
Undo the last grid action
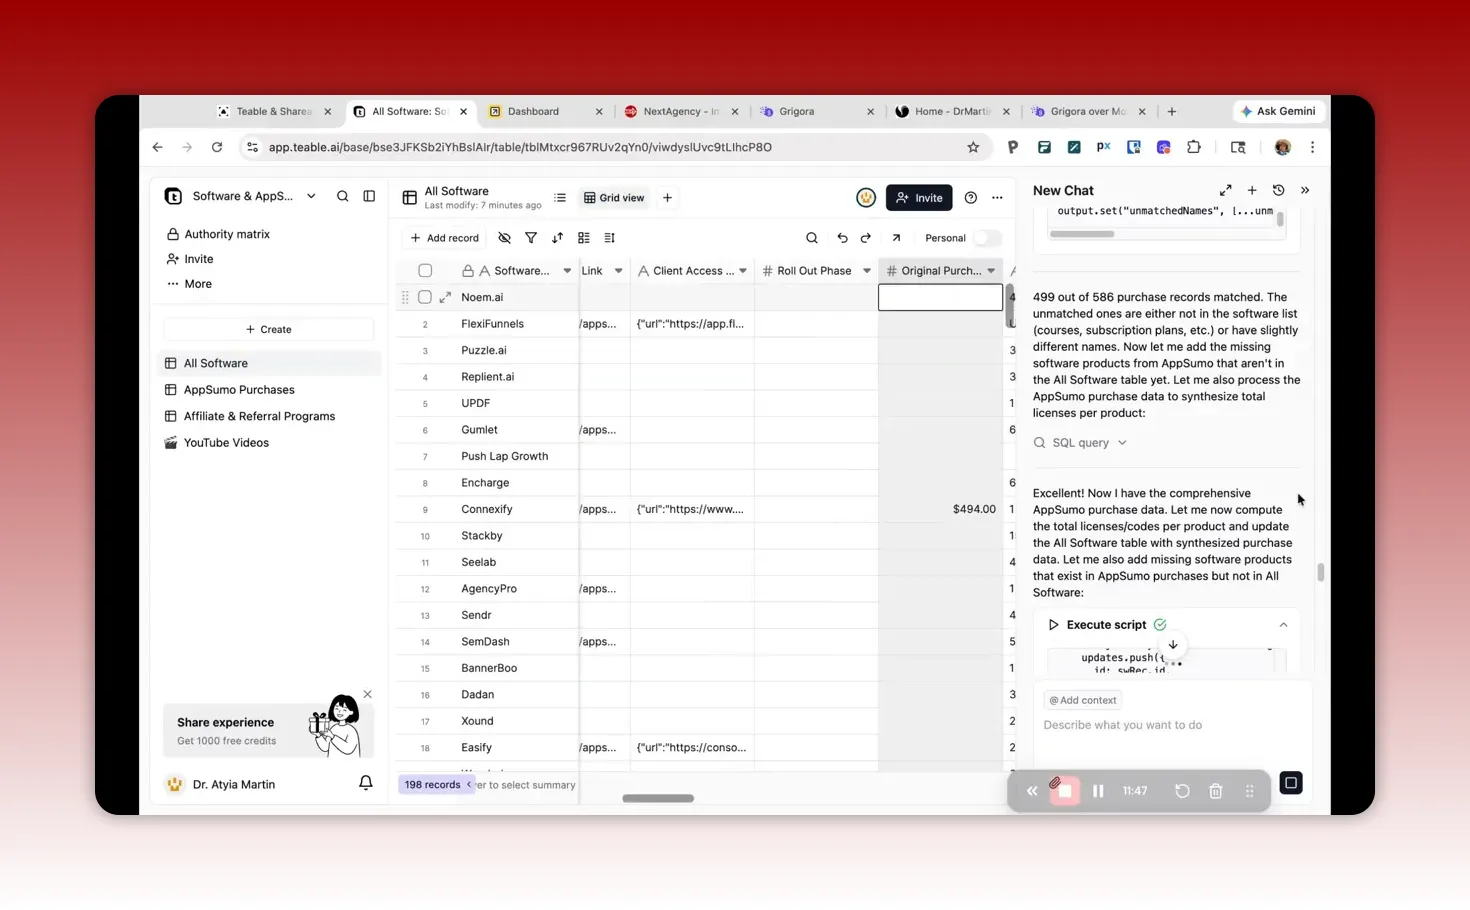[x=842, y=238]
